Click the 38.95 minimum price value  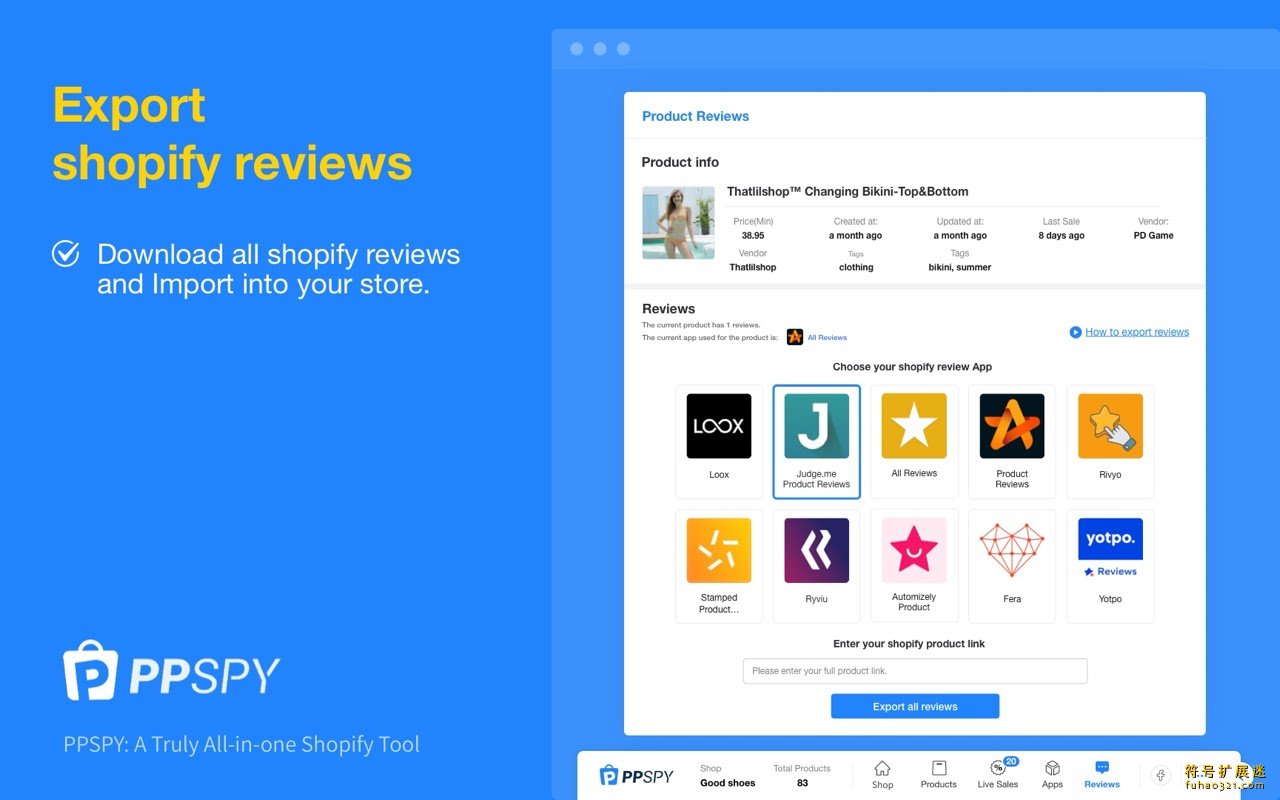coord(753,236)
